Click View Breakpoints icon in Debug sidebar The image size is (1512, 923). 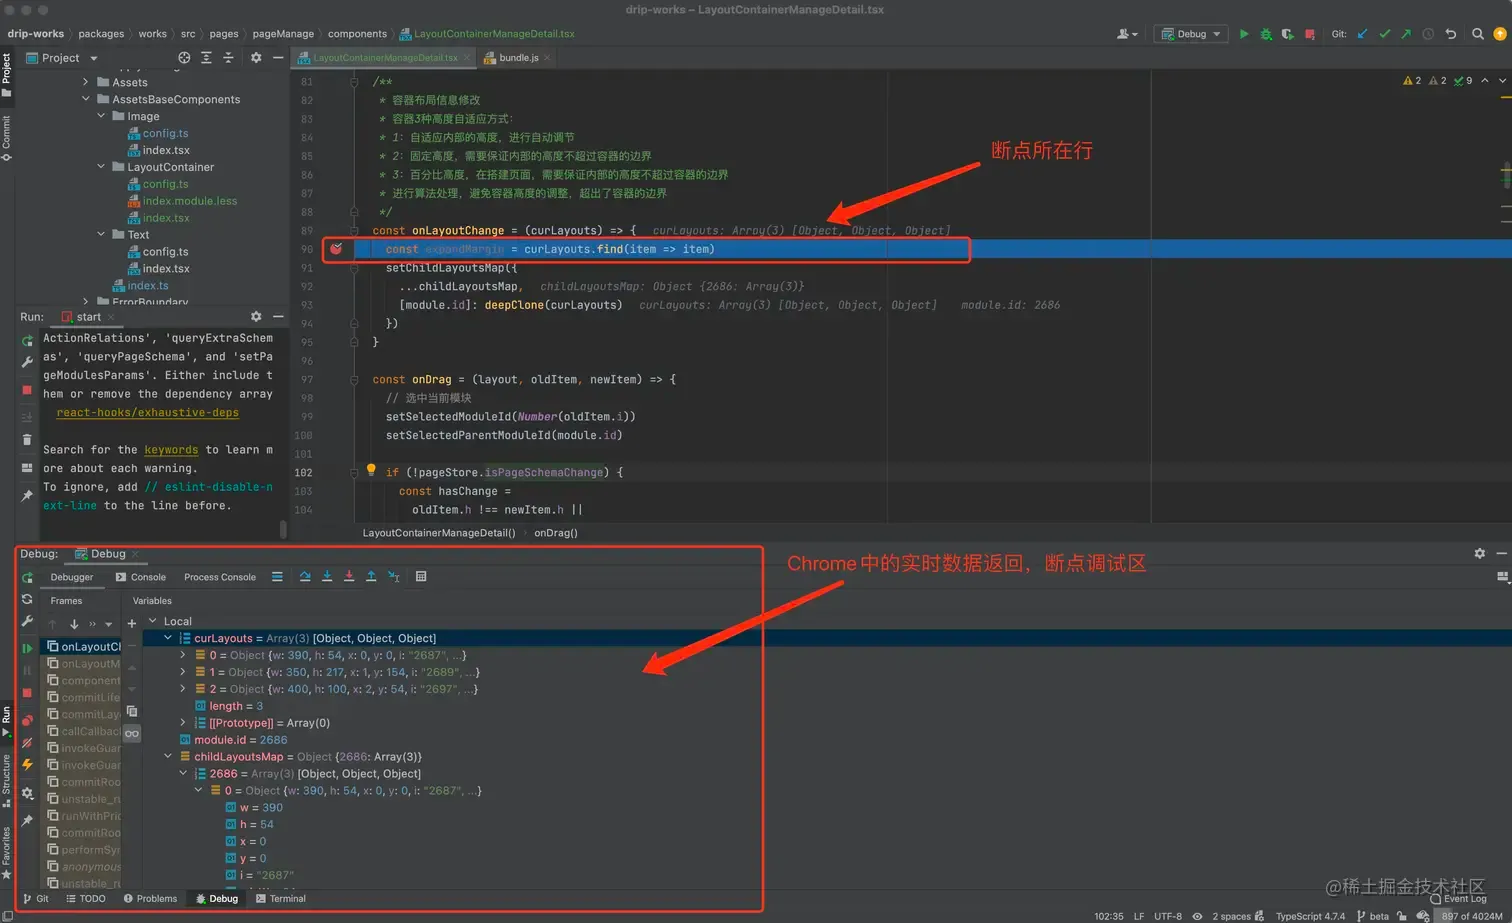coord(27,720)
